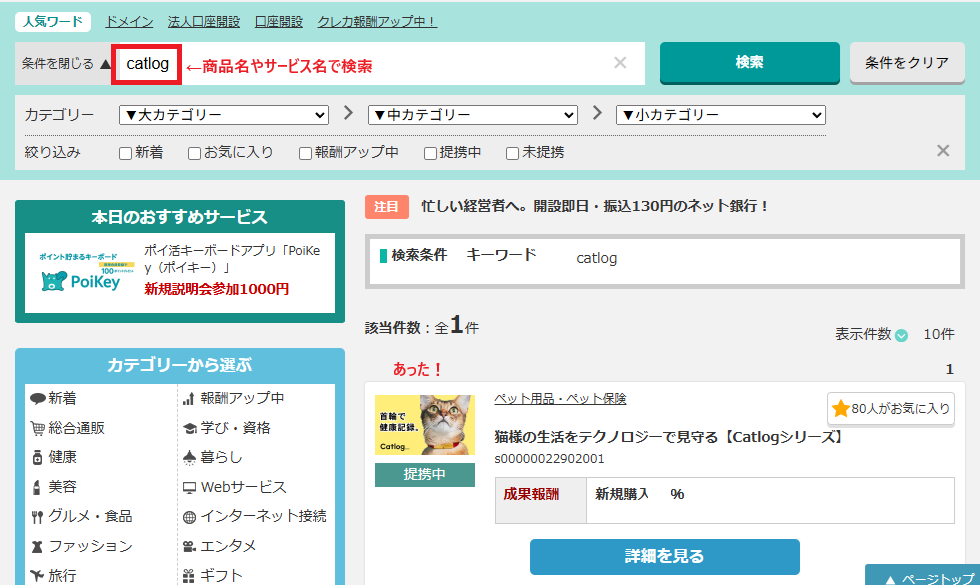Viewport: 980px width, 585px height.
Task: Click the 提携中 status badge under thumbnail
Action: 425,474
